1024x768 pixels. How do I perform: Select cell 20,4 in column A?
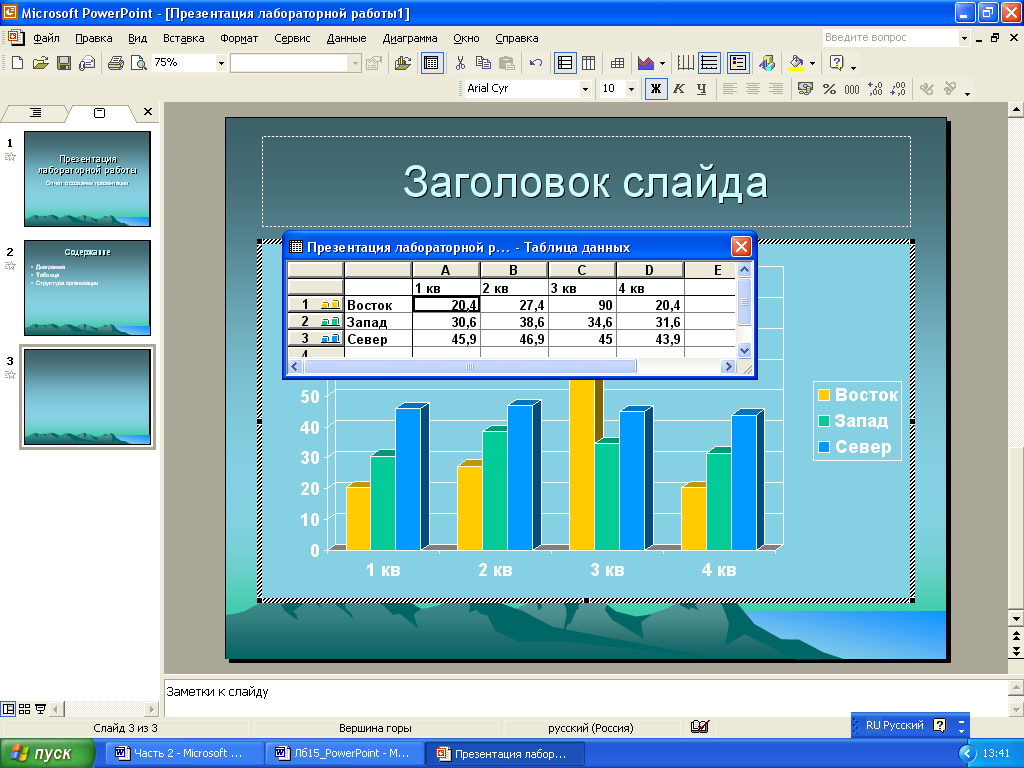click(446, 305)
